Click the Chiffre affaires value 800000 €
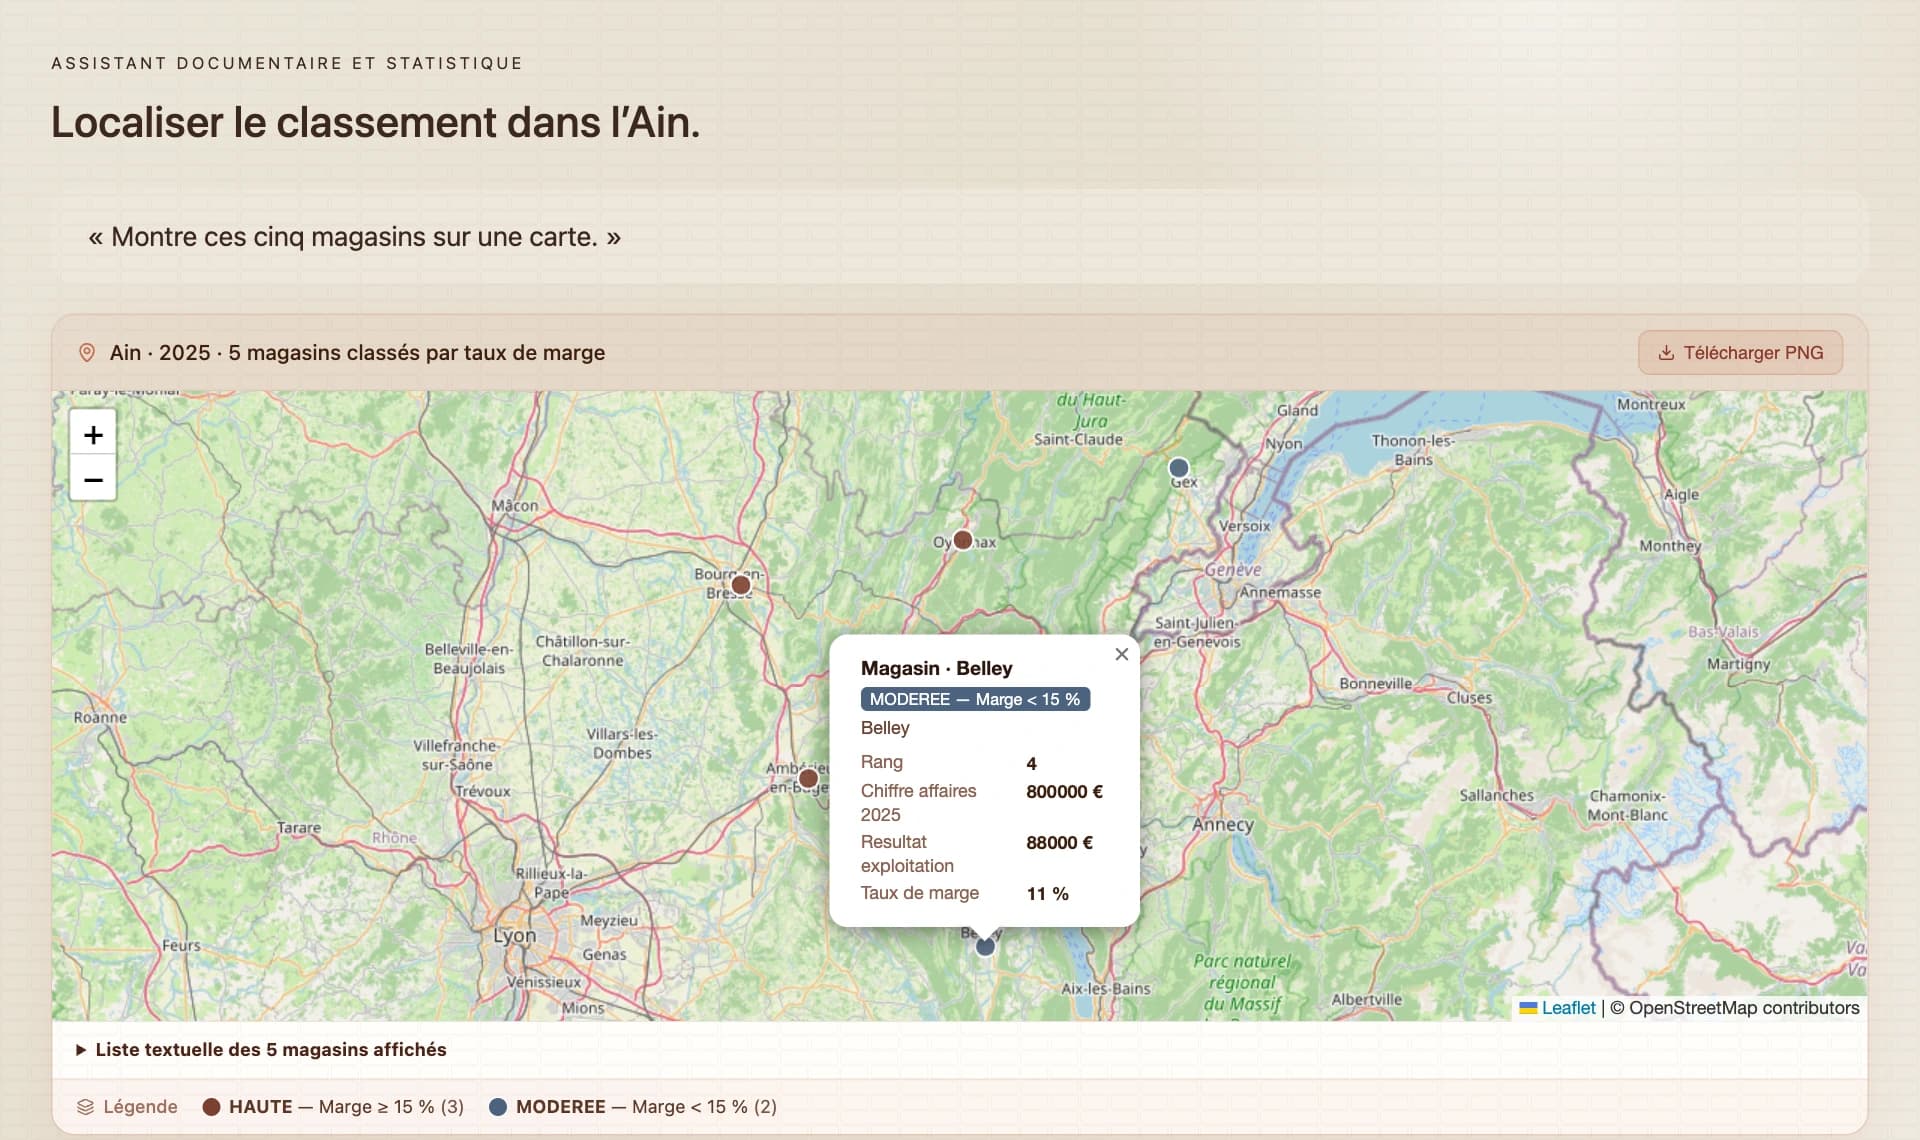The height and width of the screenshot is (1140, 1920). 1064,792
